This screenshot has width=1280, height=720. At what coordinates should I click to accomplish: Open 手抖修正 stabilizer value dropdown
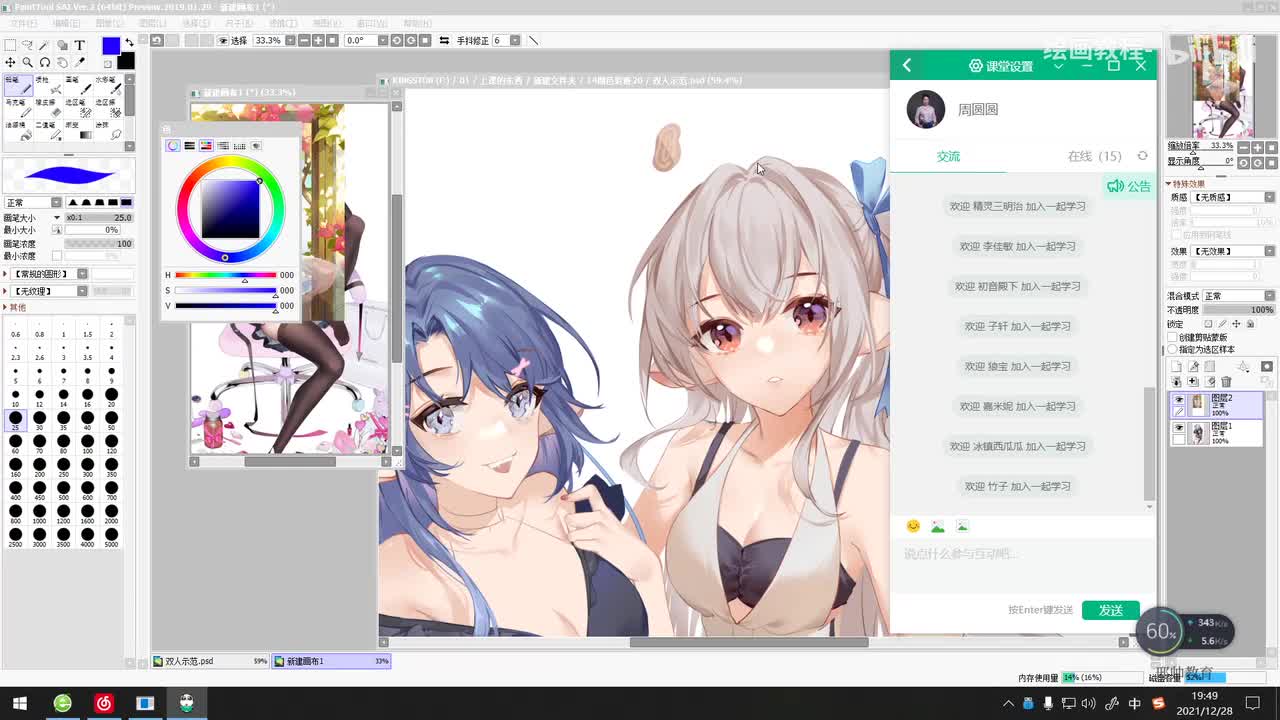click(515, 41)
